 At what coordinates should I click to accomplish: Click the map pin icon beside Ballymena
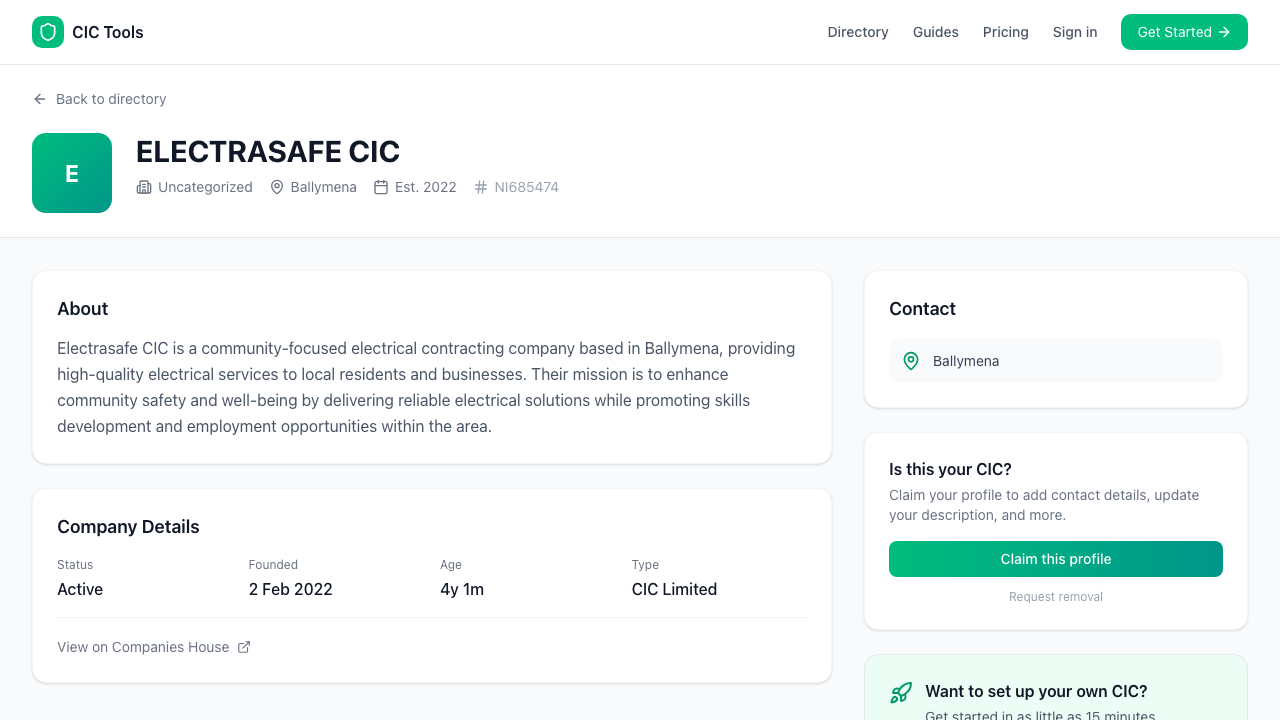pyautogui.click(x=276, y=187)
